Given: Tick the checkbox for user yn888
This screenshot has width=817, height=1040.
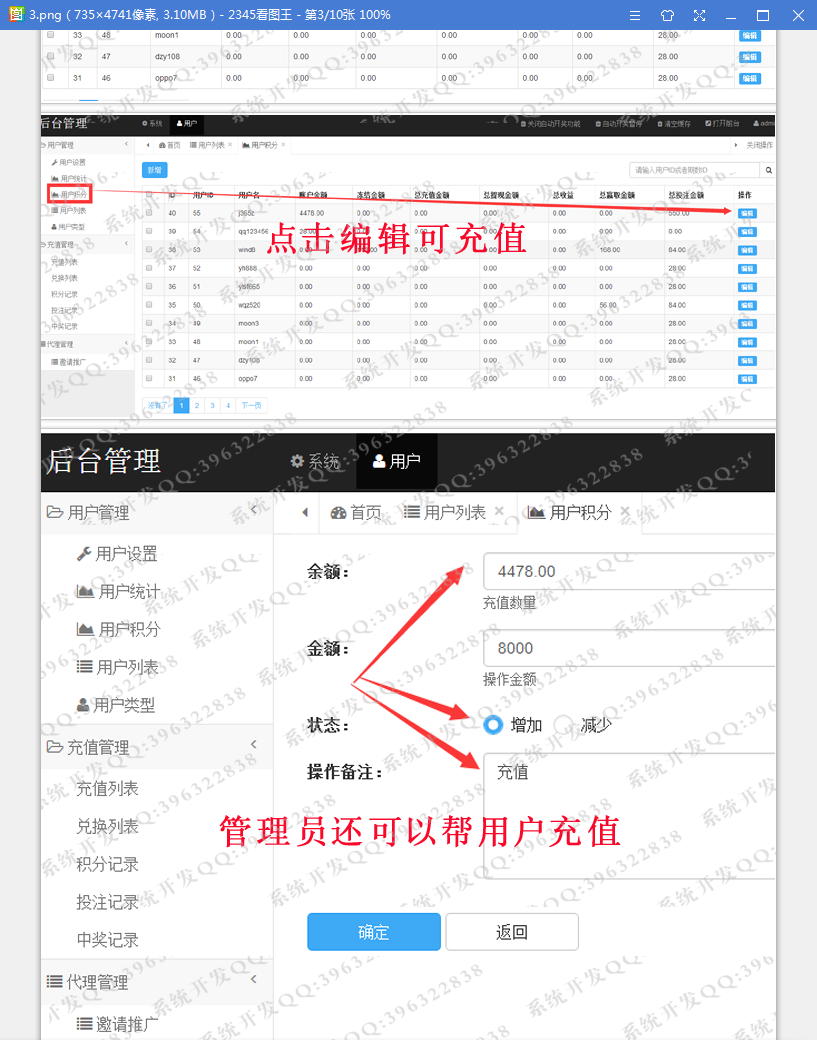Looking at the screenshot, I should pos(149,268).
